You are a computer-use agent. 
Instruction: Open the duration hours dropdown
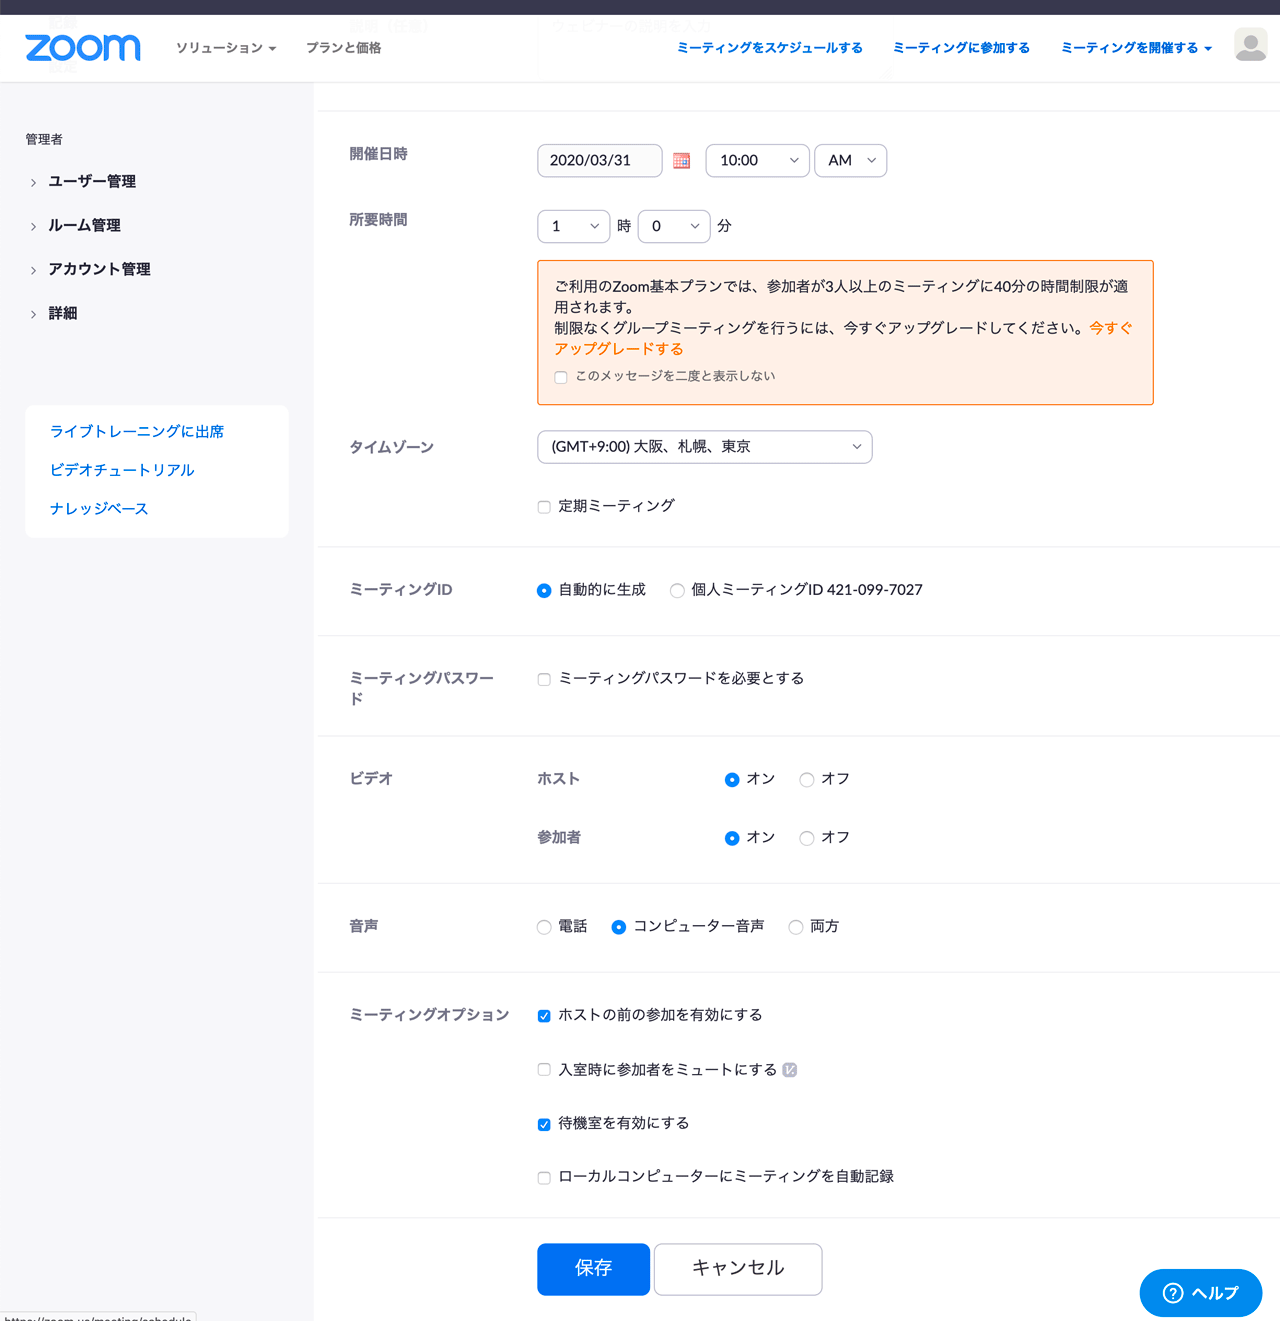574,226
